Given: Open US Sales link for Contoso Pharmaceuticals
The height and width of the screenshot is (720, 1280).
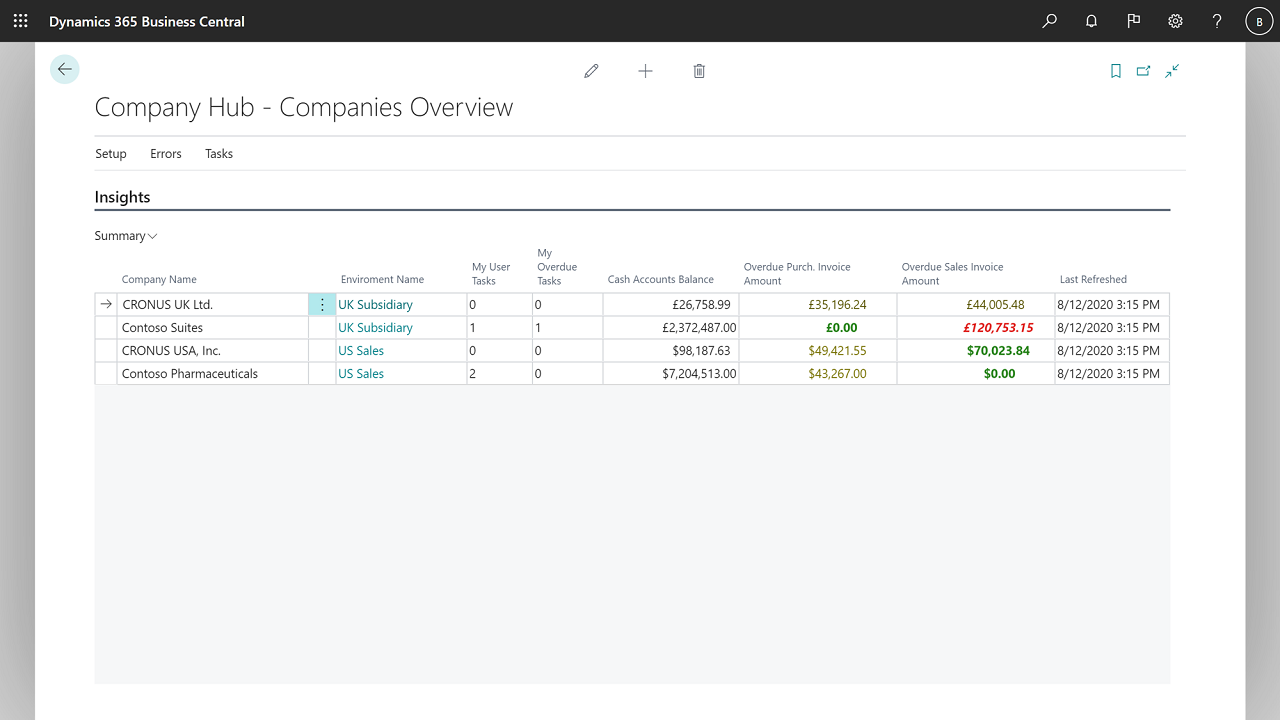Looking at the screenshot, I should [361, 374].
